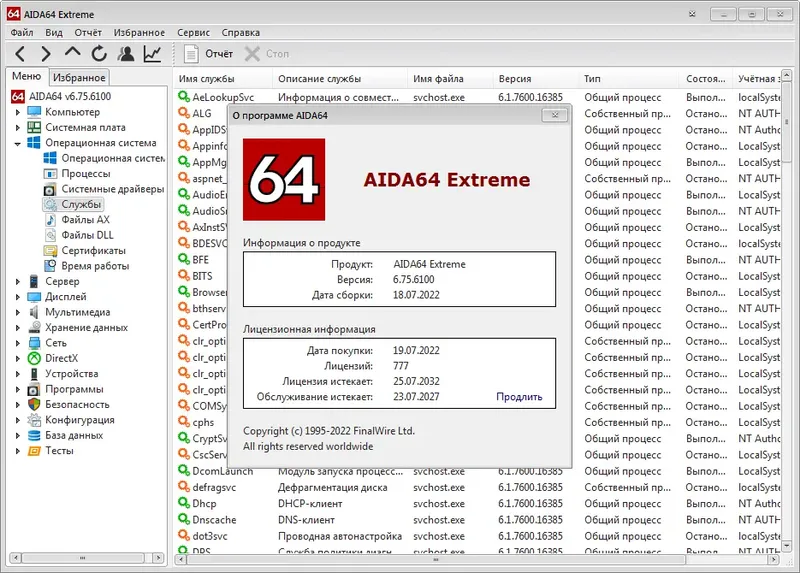Expand the Системная плата node
This screenshot has height=573, width=800.
[x=18, y=127]
